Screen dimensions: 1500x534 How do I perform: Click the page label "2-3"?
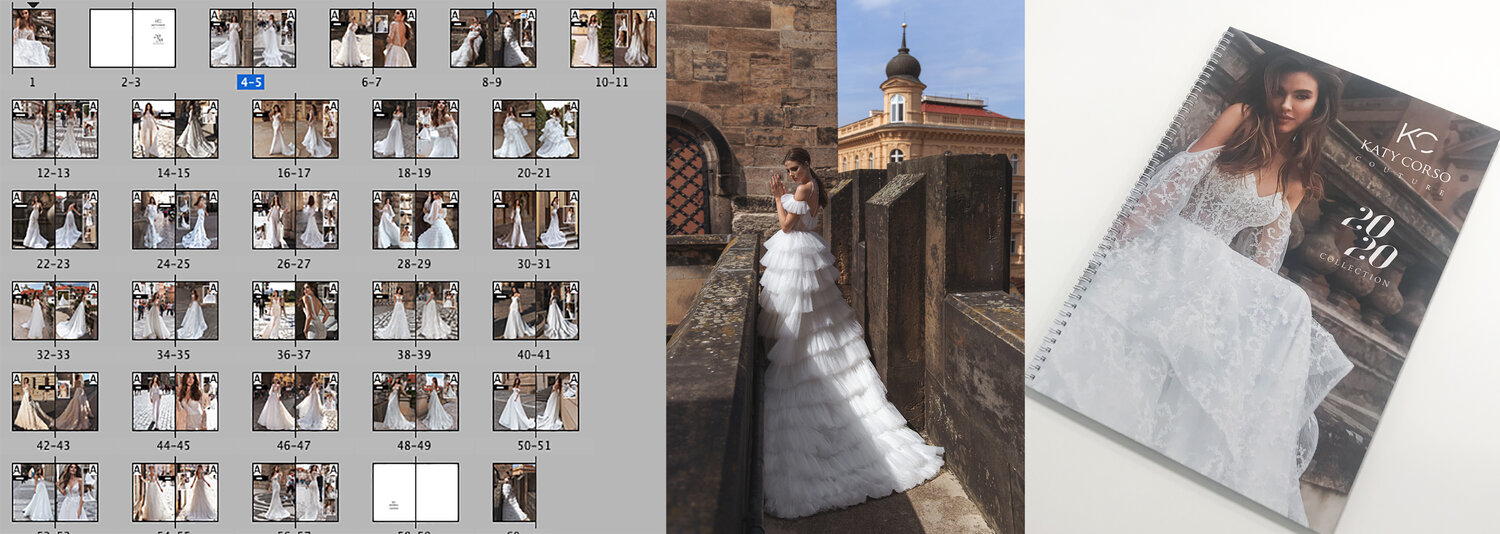pos(131,82)
